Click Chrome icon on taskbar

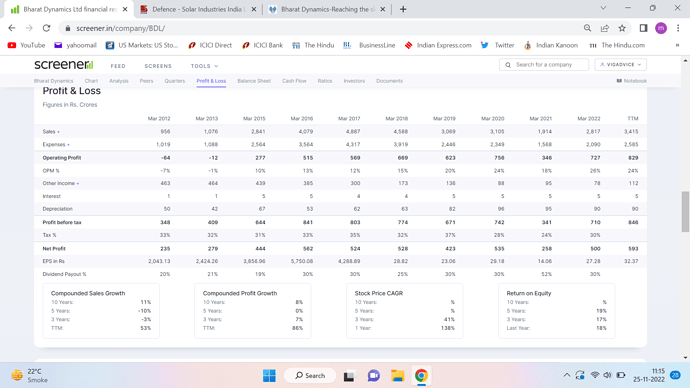pyautogui.click(x=421, y=376)
